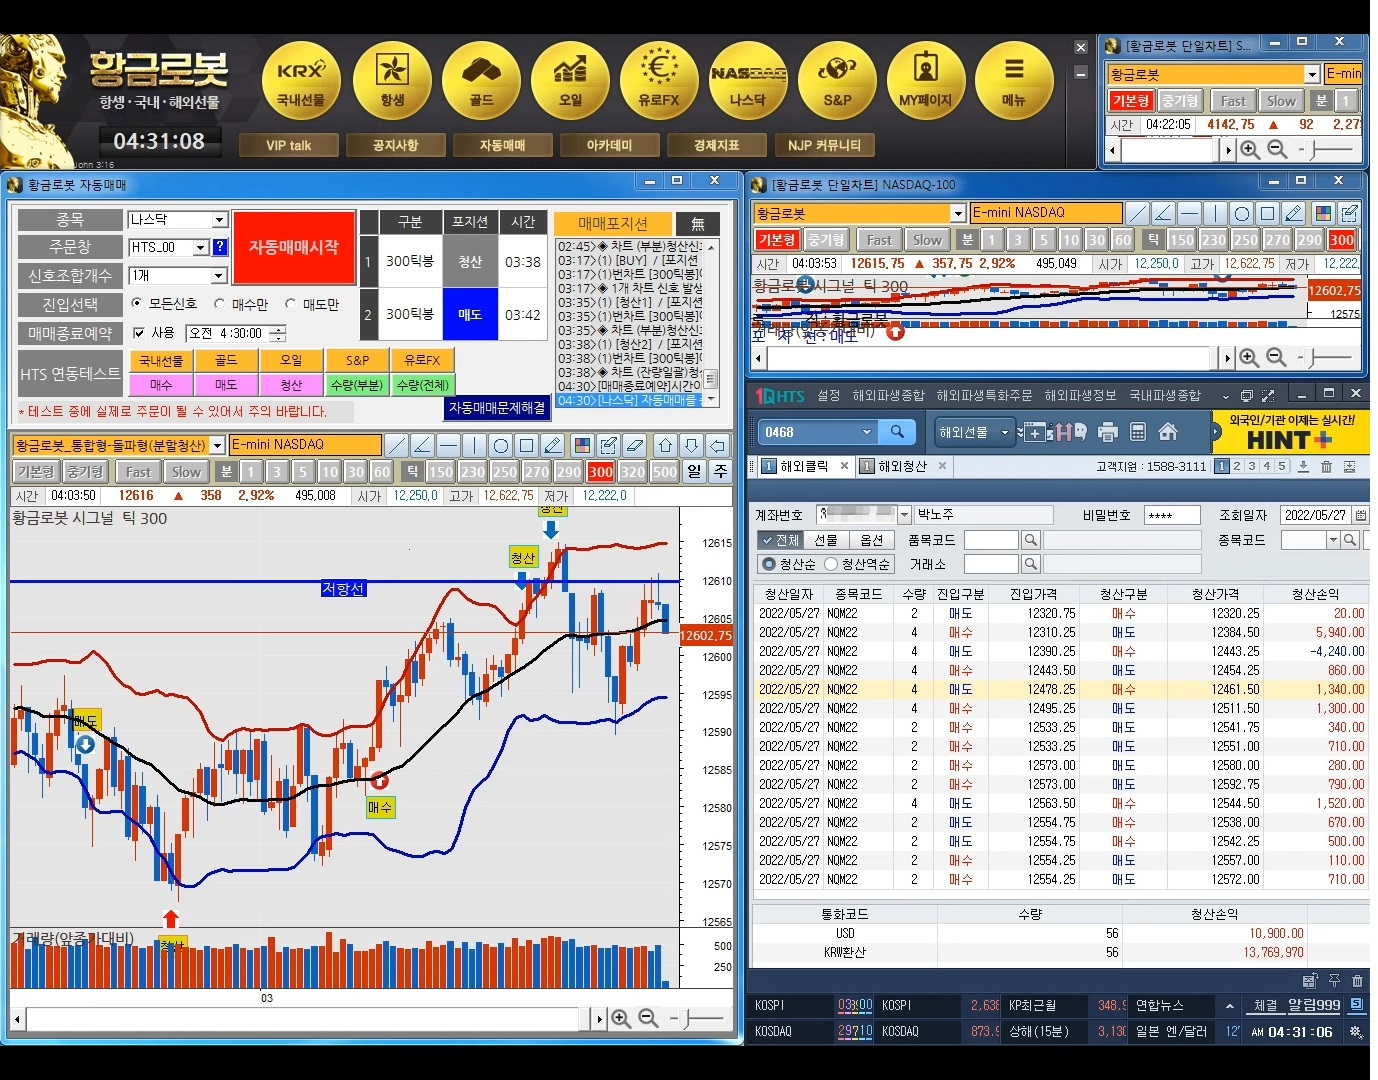Viewport: 1378px width, 1080px height.
Task: Toggle the 선물 filter in HTS
Action: [x=825, y=540]
